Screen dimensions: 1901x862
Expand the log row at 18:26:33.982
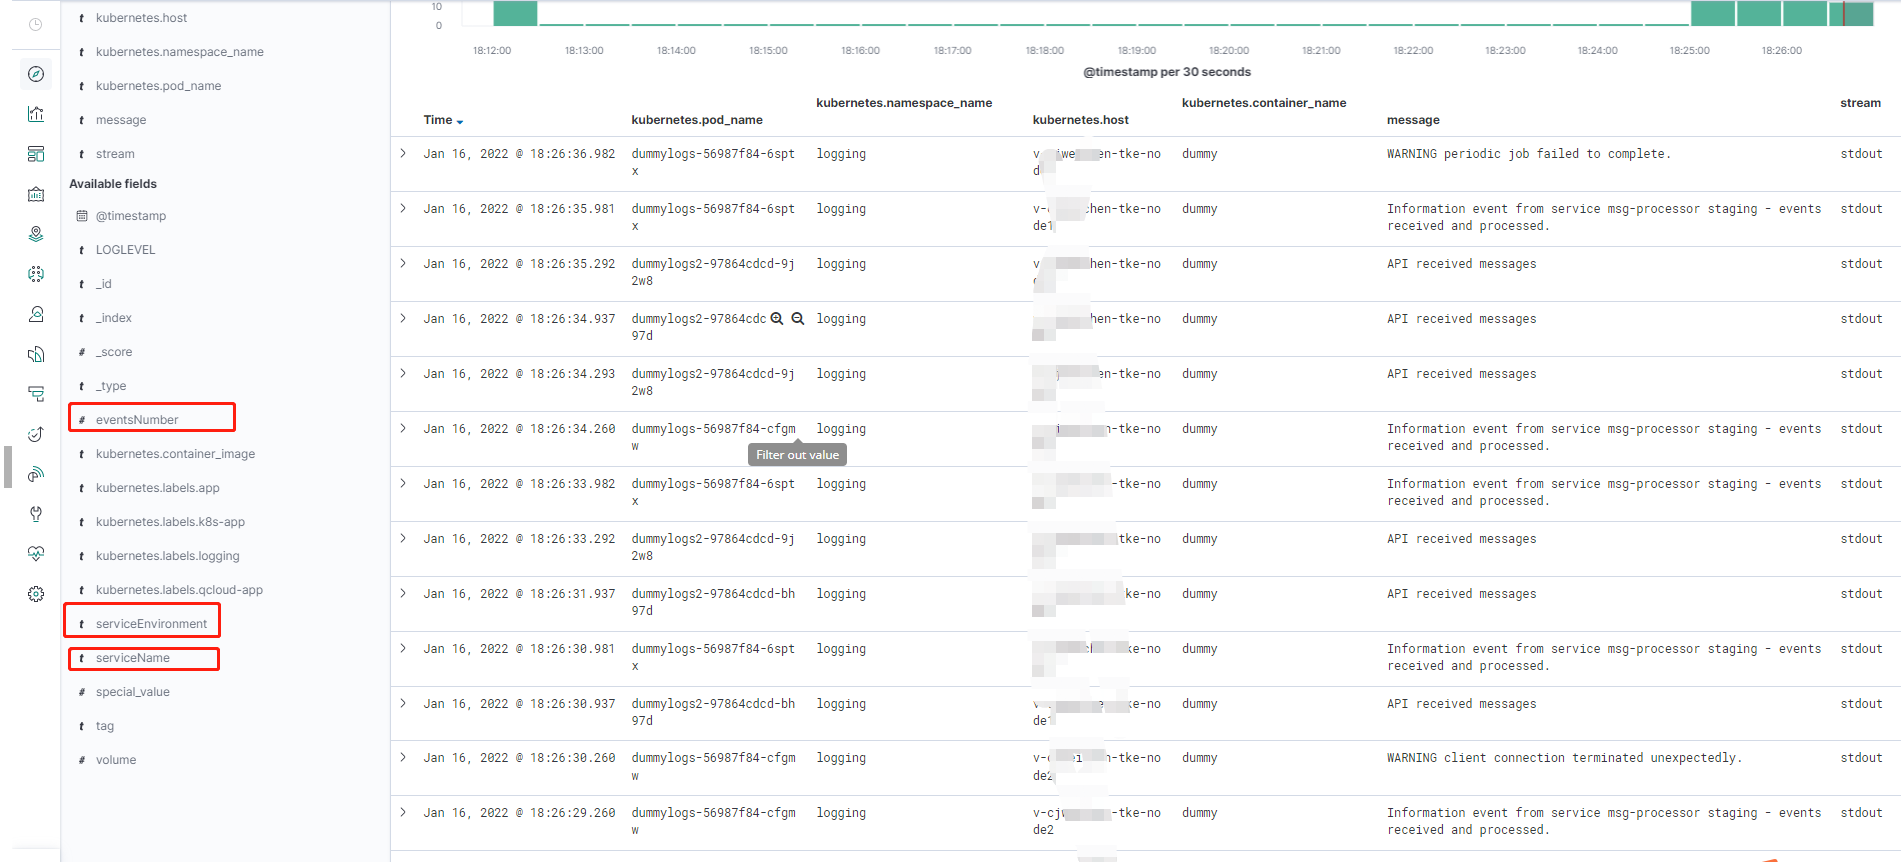click(403, 484)
